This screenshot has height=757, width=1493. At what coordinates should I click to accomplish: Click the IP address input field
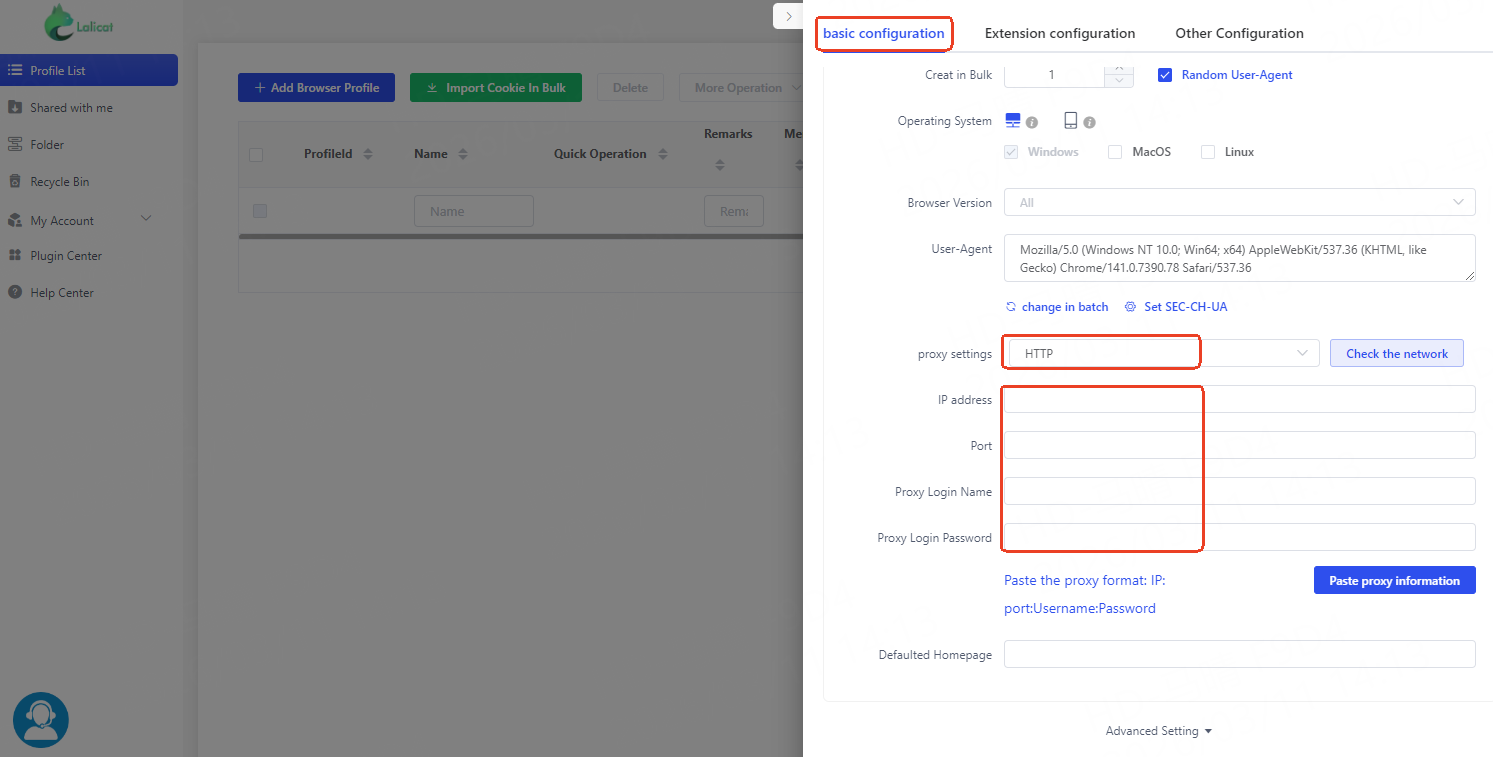pos(1239,399)
